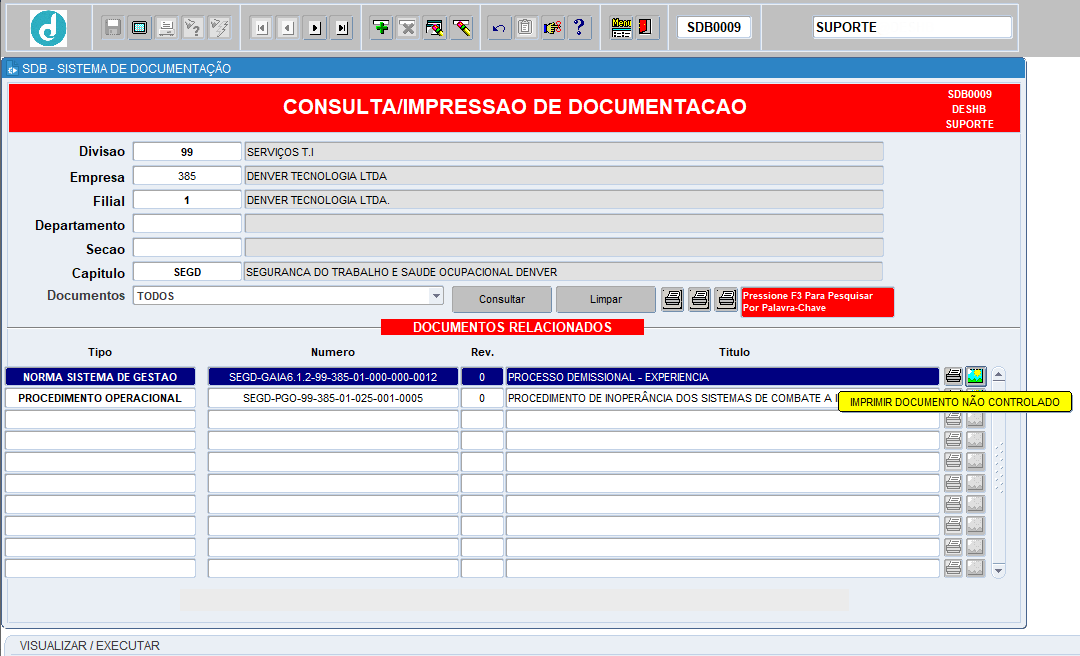Click the undo arrow toolbar icon

tap(499, 28)
